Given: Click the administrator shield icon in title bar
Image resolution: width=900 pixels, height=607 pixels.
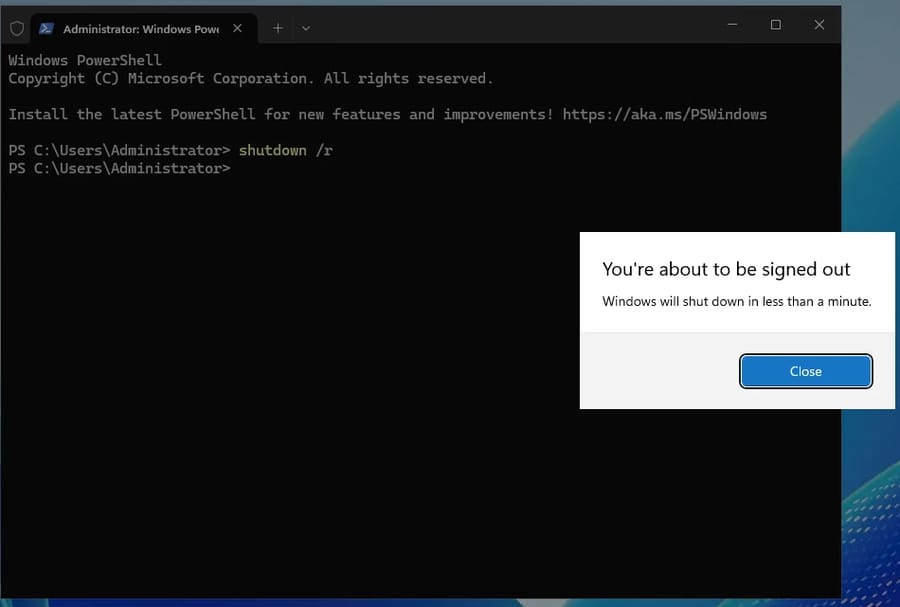Looking at the screenshot, I should [17, 28].
